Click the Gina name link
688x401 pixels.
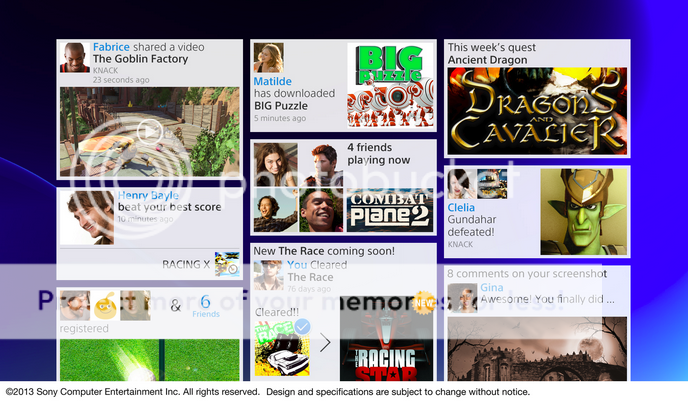click(x=491, y=287)
